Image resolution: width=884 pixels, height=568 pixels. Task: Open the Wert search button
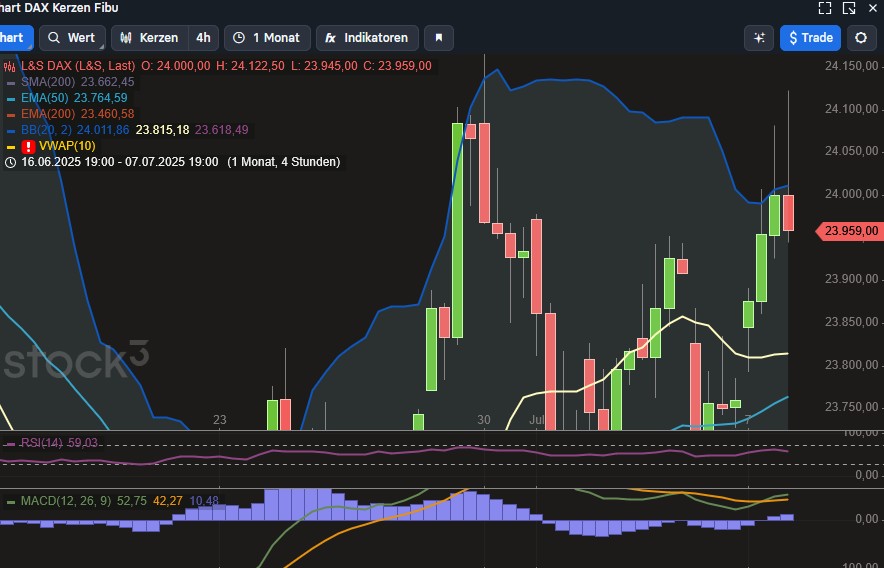(x=72, y=38)
